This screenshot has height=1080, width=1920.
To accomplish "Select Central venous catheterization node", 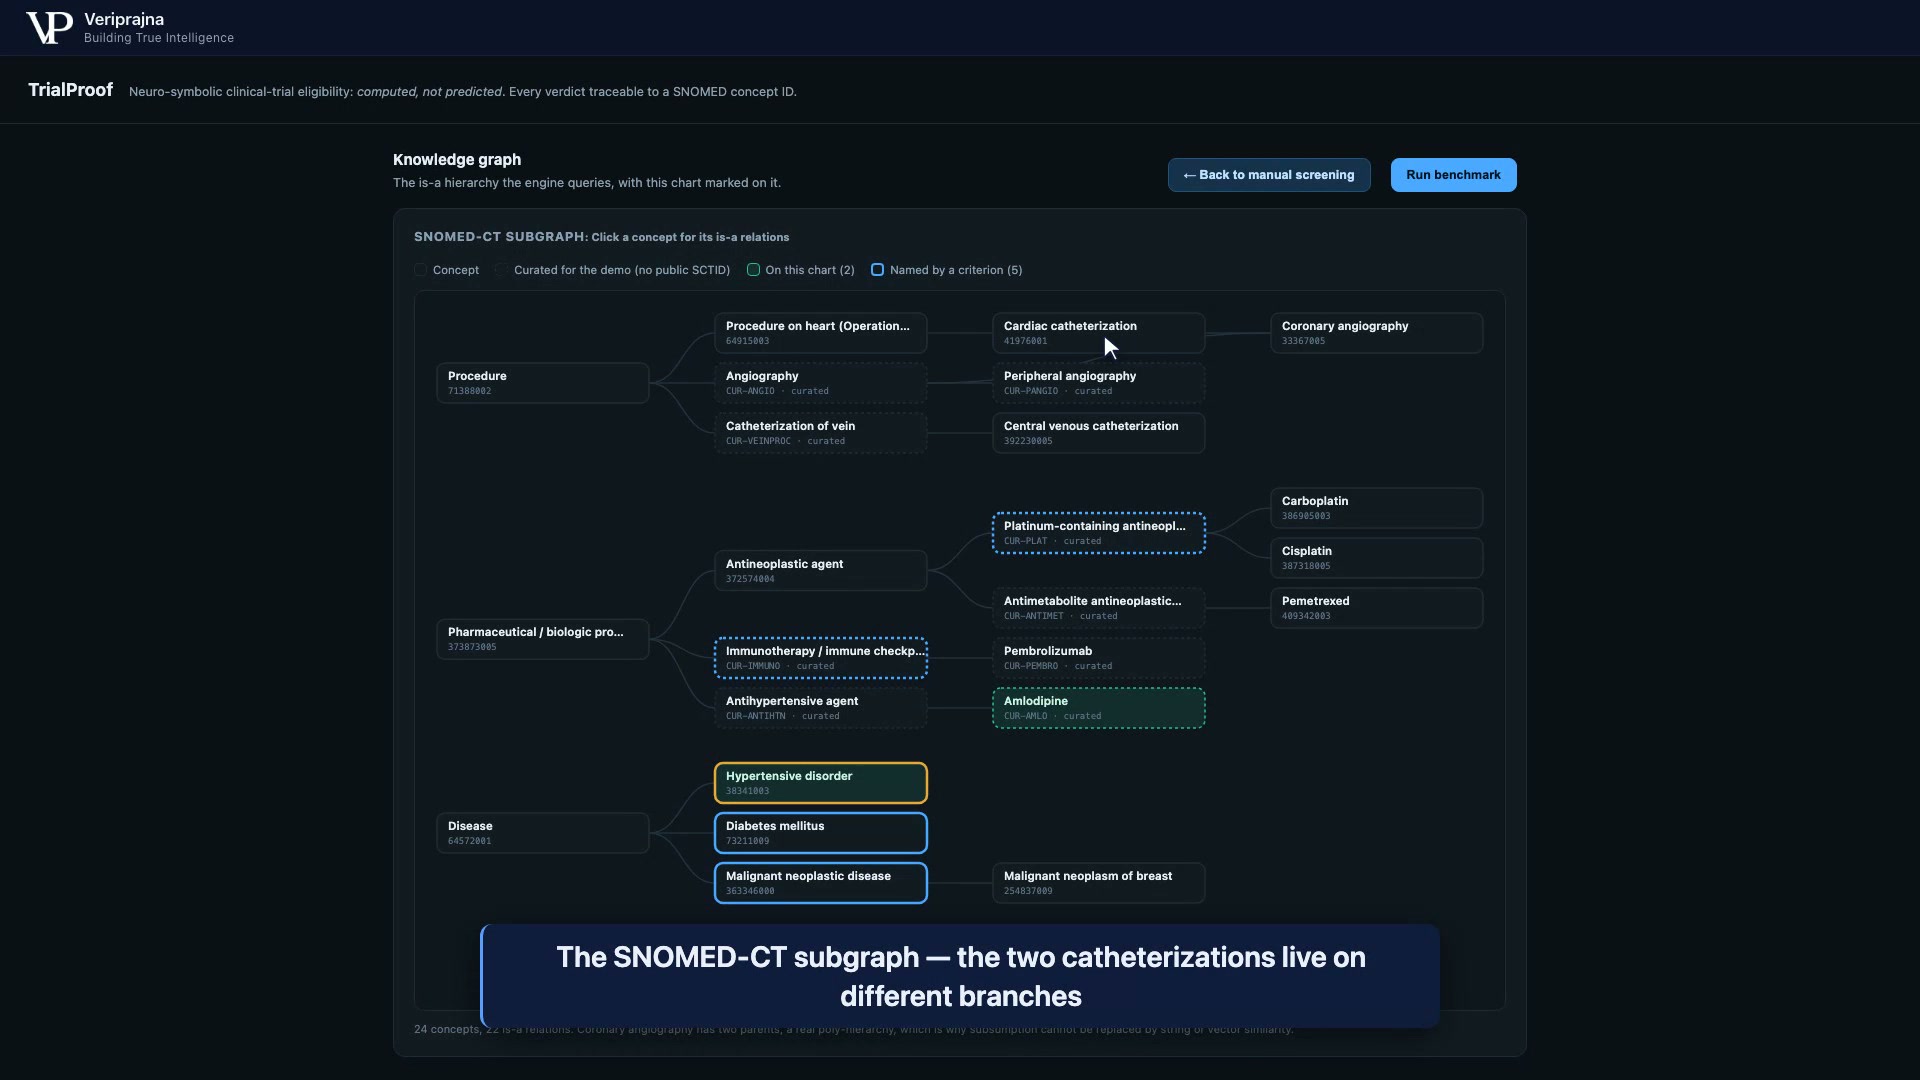I will (x=1098, y=433).
